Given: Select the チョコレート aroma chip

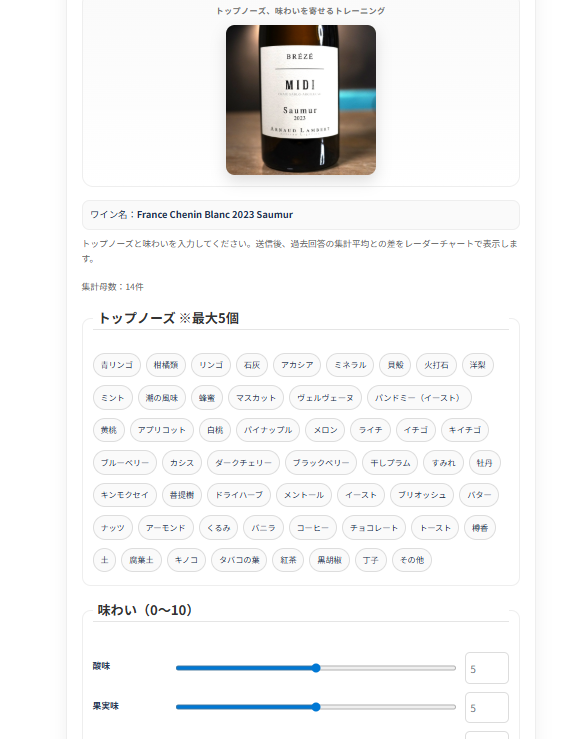Looking at the screenshot, I should point(374,527).
